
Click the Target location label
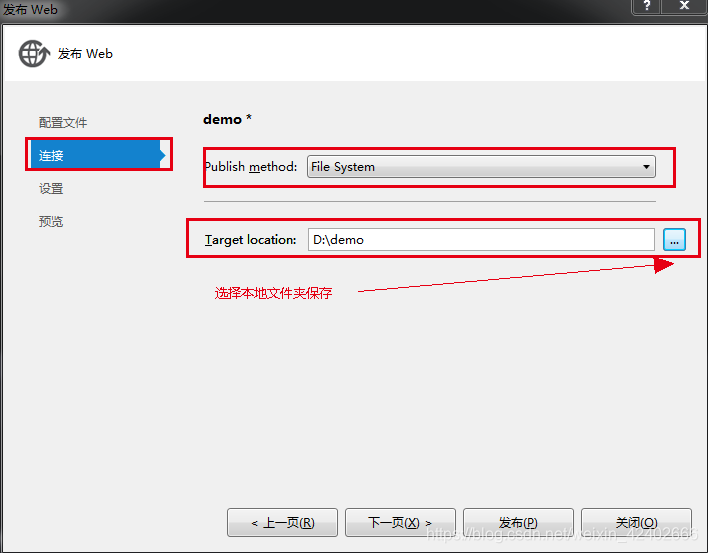point(251,240)
